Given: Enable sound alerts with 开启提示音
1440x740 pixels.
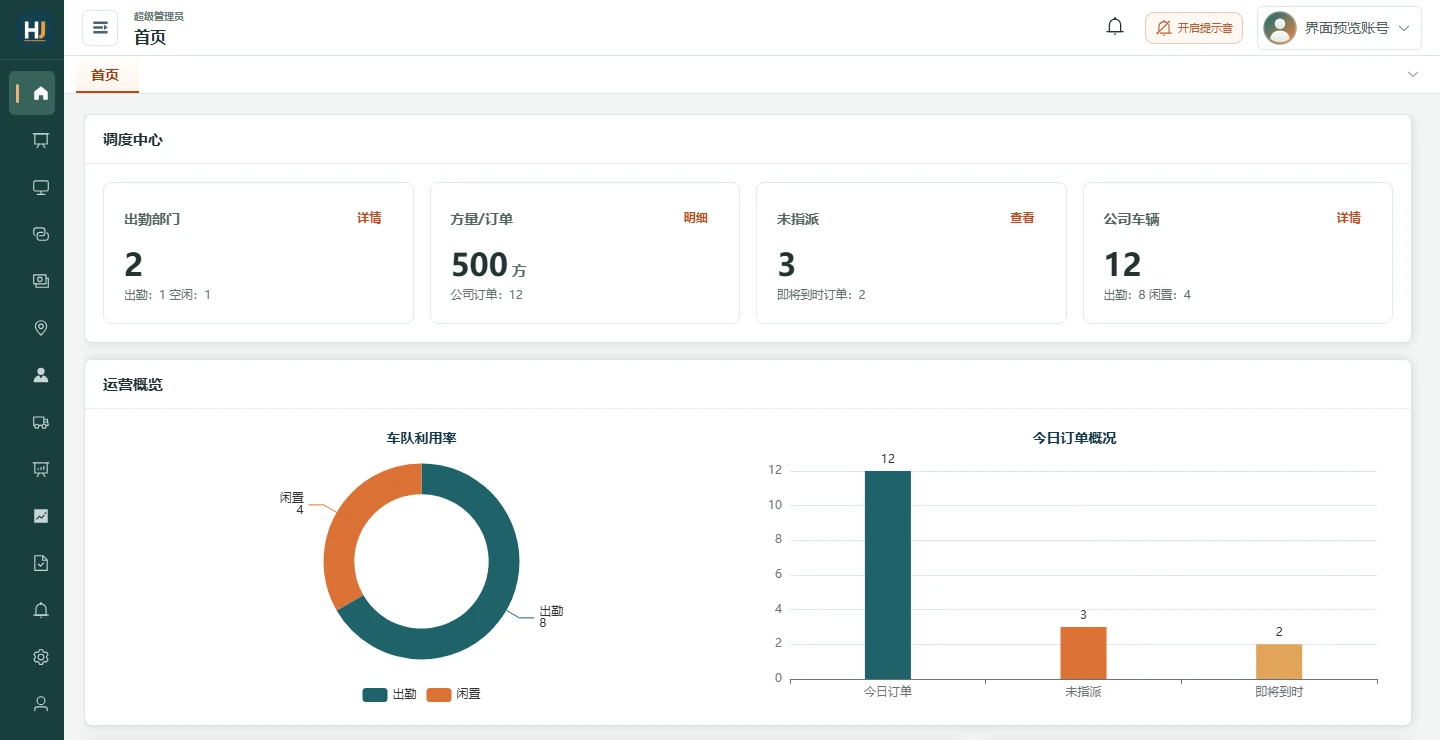Looking at the screenshot, I should [1194, 28].
